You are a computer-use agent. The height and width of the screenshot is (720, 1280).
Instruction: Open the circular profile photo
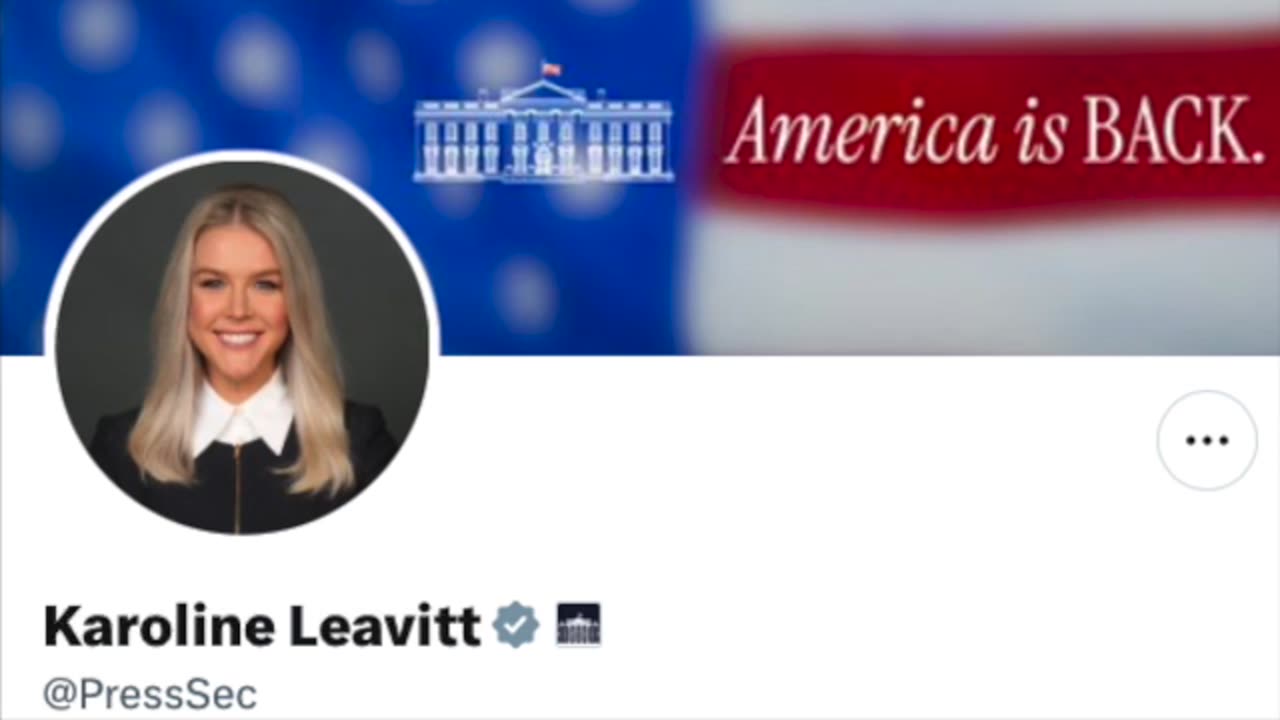point(242,345)
